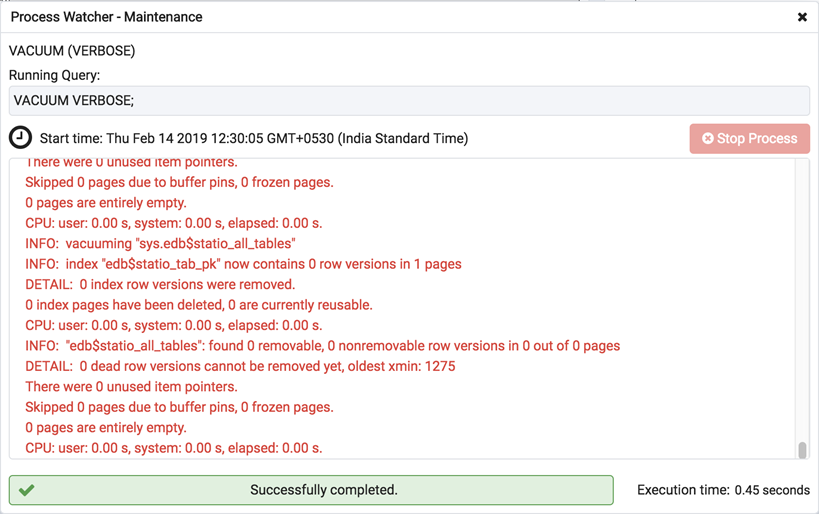Screen dimensions: 819x514
Task: Click the Process Watcher - Maintenance title
Action: point(106,17)
